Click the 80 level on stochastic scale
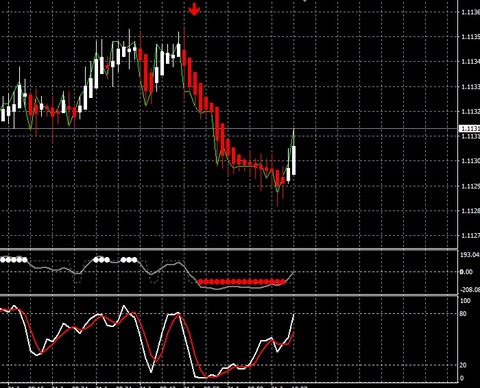 463,314
